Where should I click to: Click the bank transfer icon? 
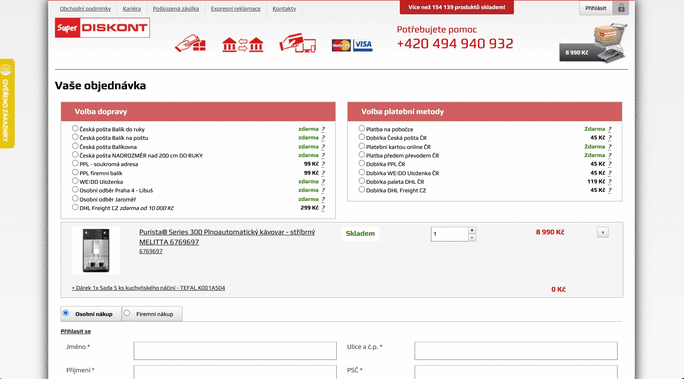pyautogui.click(x=243, y=44)
